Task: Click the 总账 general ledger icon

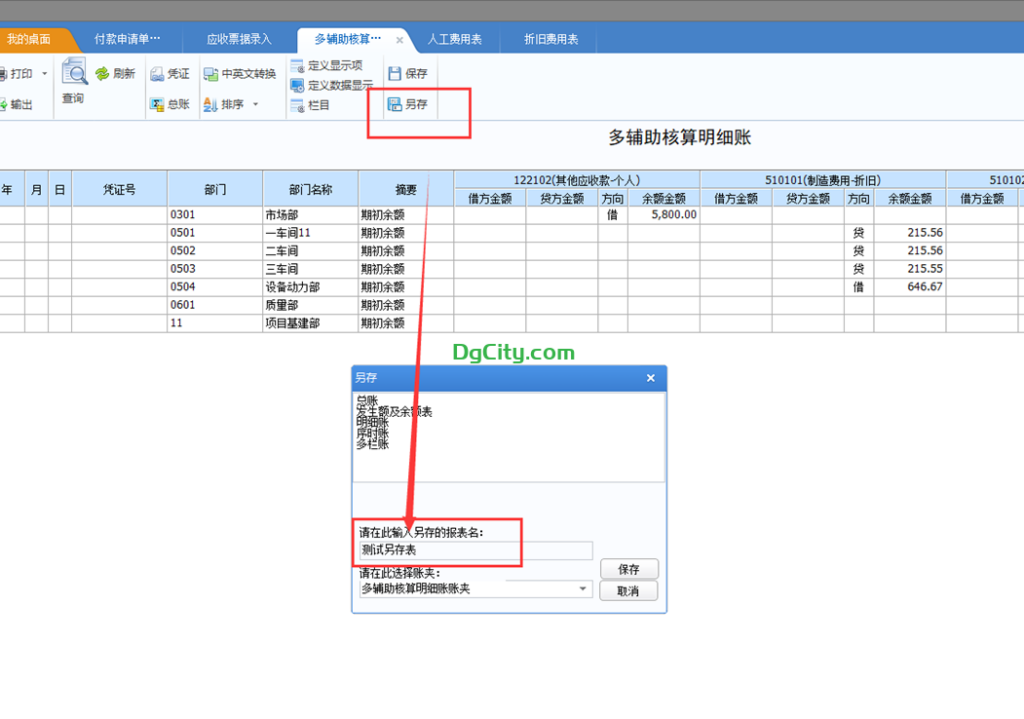Action: 157,104
